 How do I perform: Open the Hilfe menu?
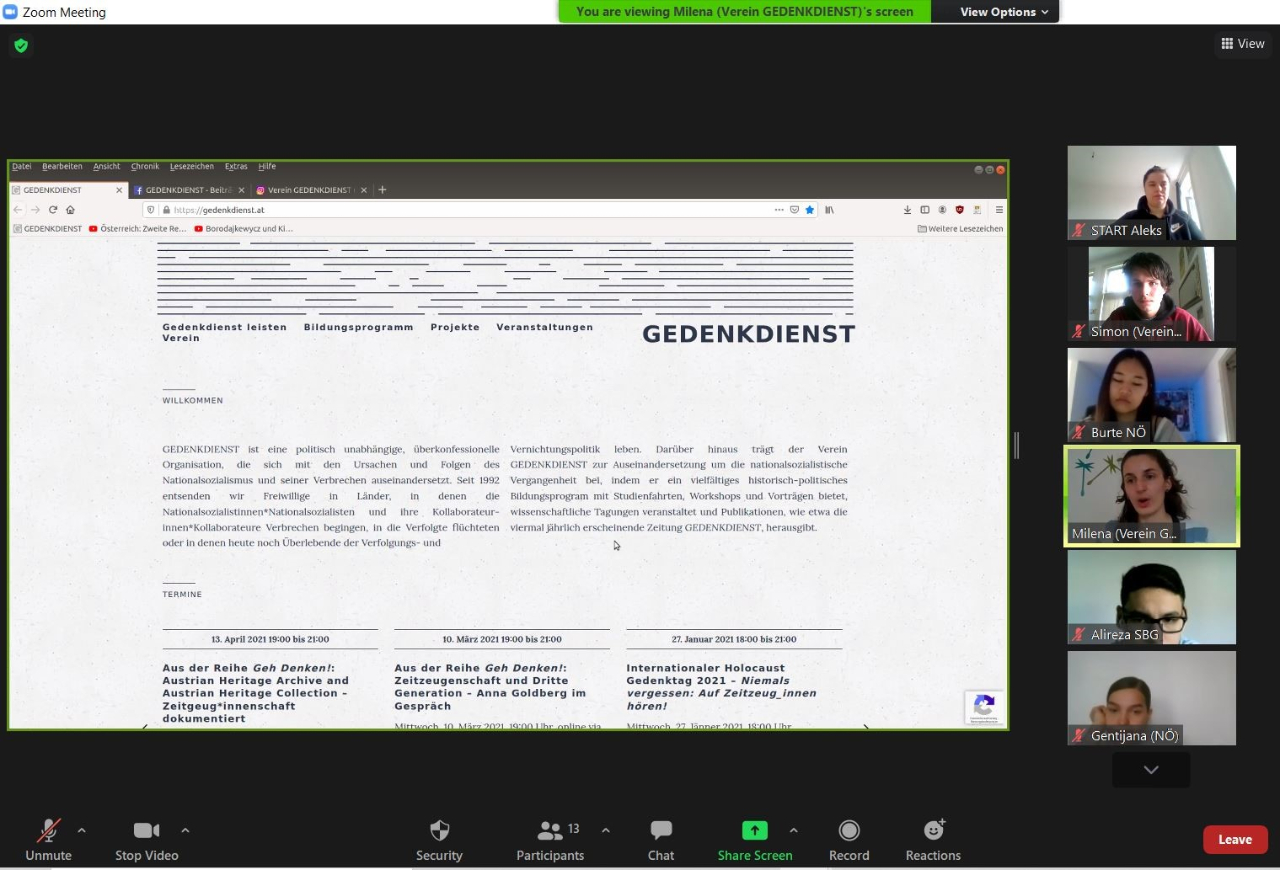pyautogui.click(x=267, y=167)
